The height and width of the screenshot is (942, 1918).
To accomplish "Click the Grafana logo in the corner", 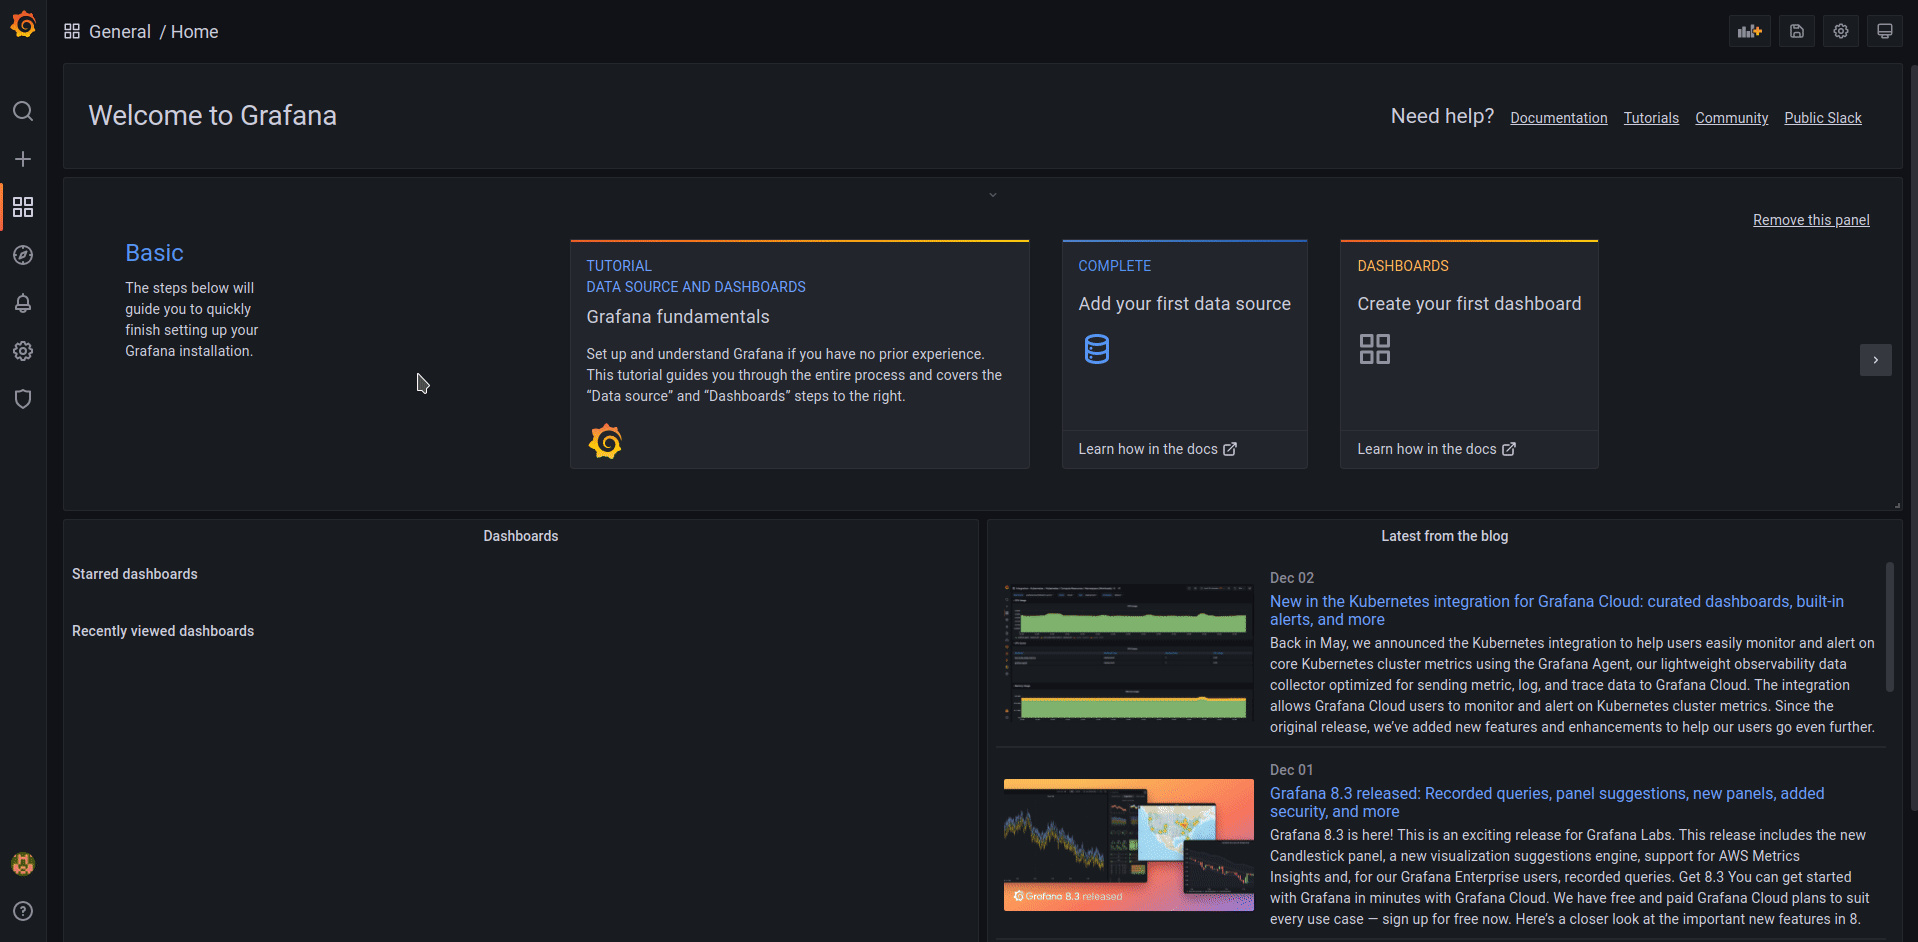I will pyautogui.click(x=23, y=25).
